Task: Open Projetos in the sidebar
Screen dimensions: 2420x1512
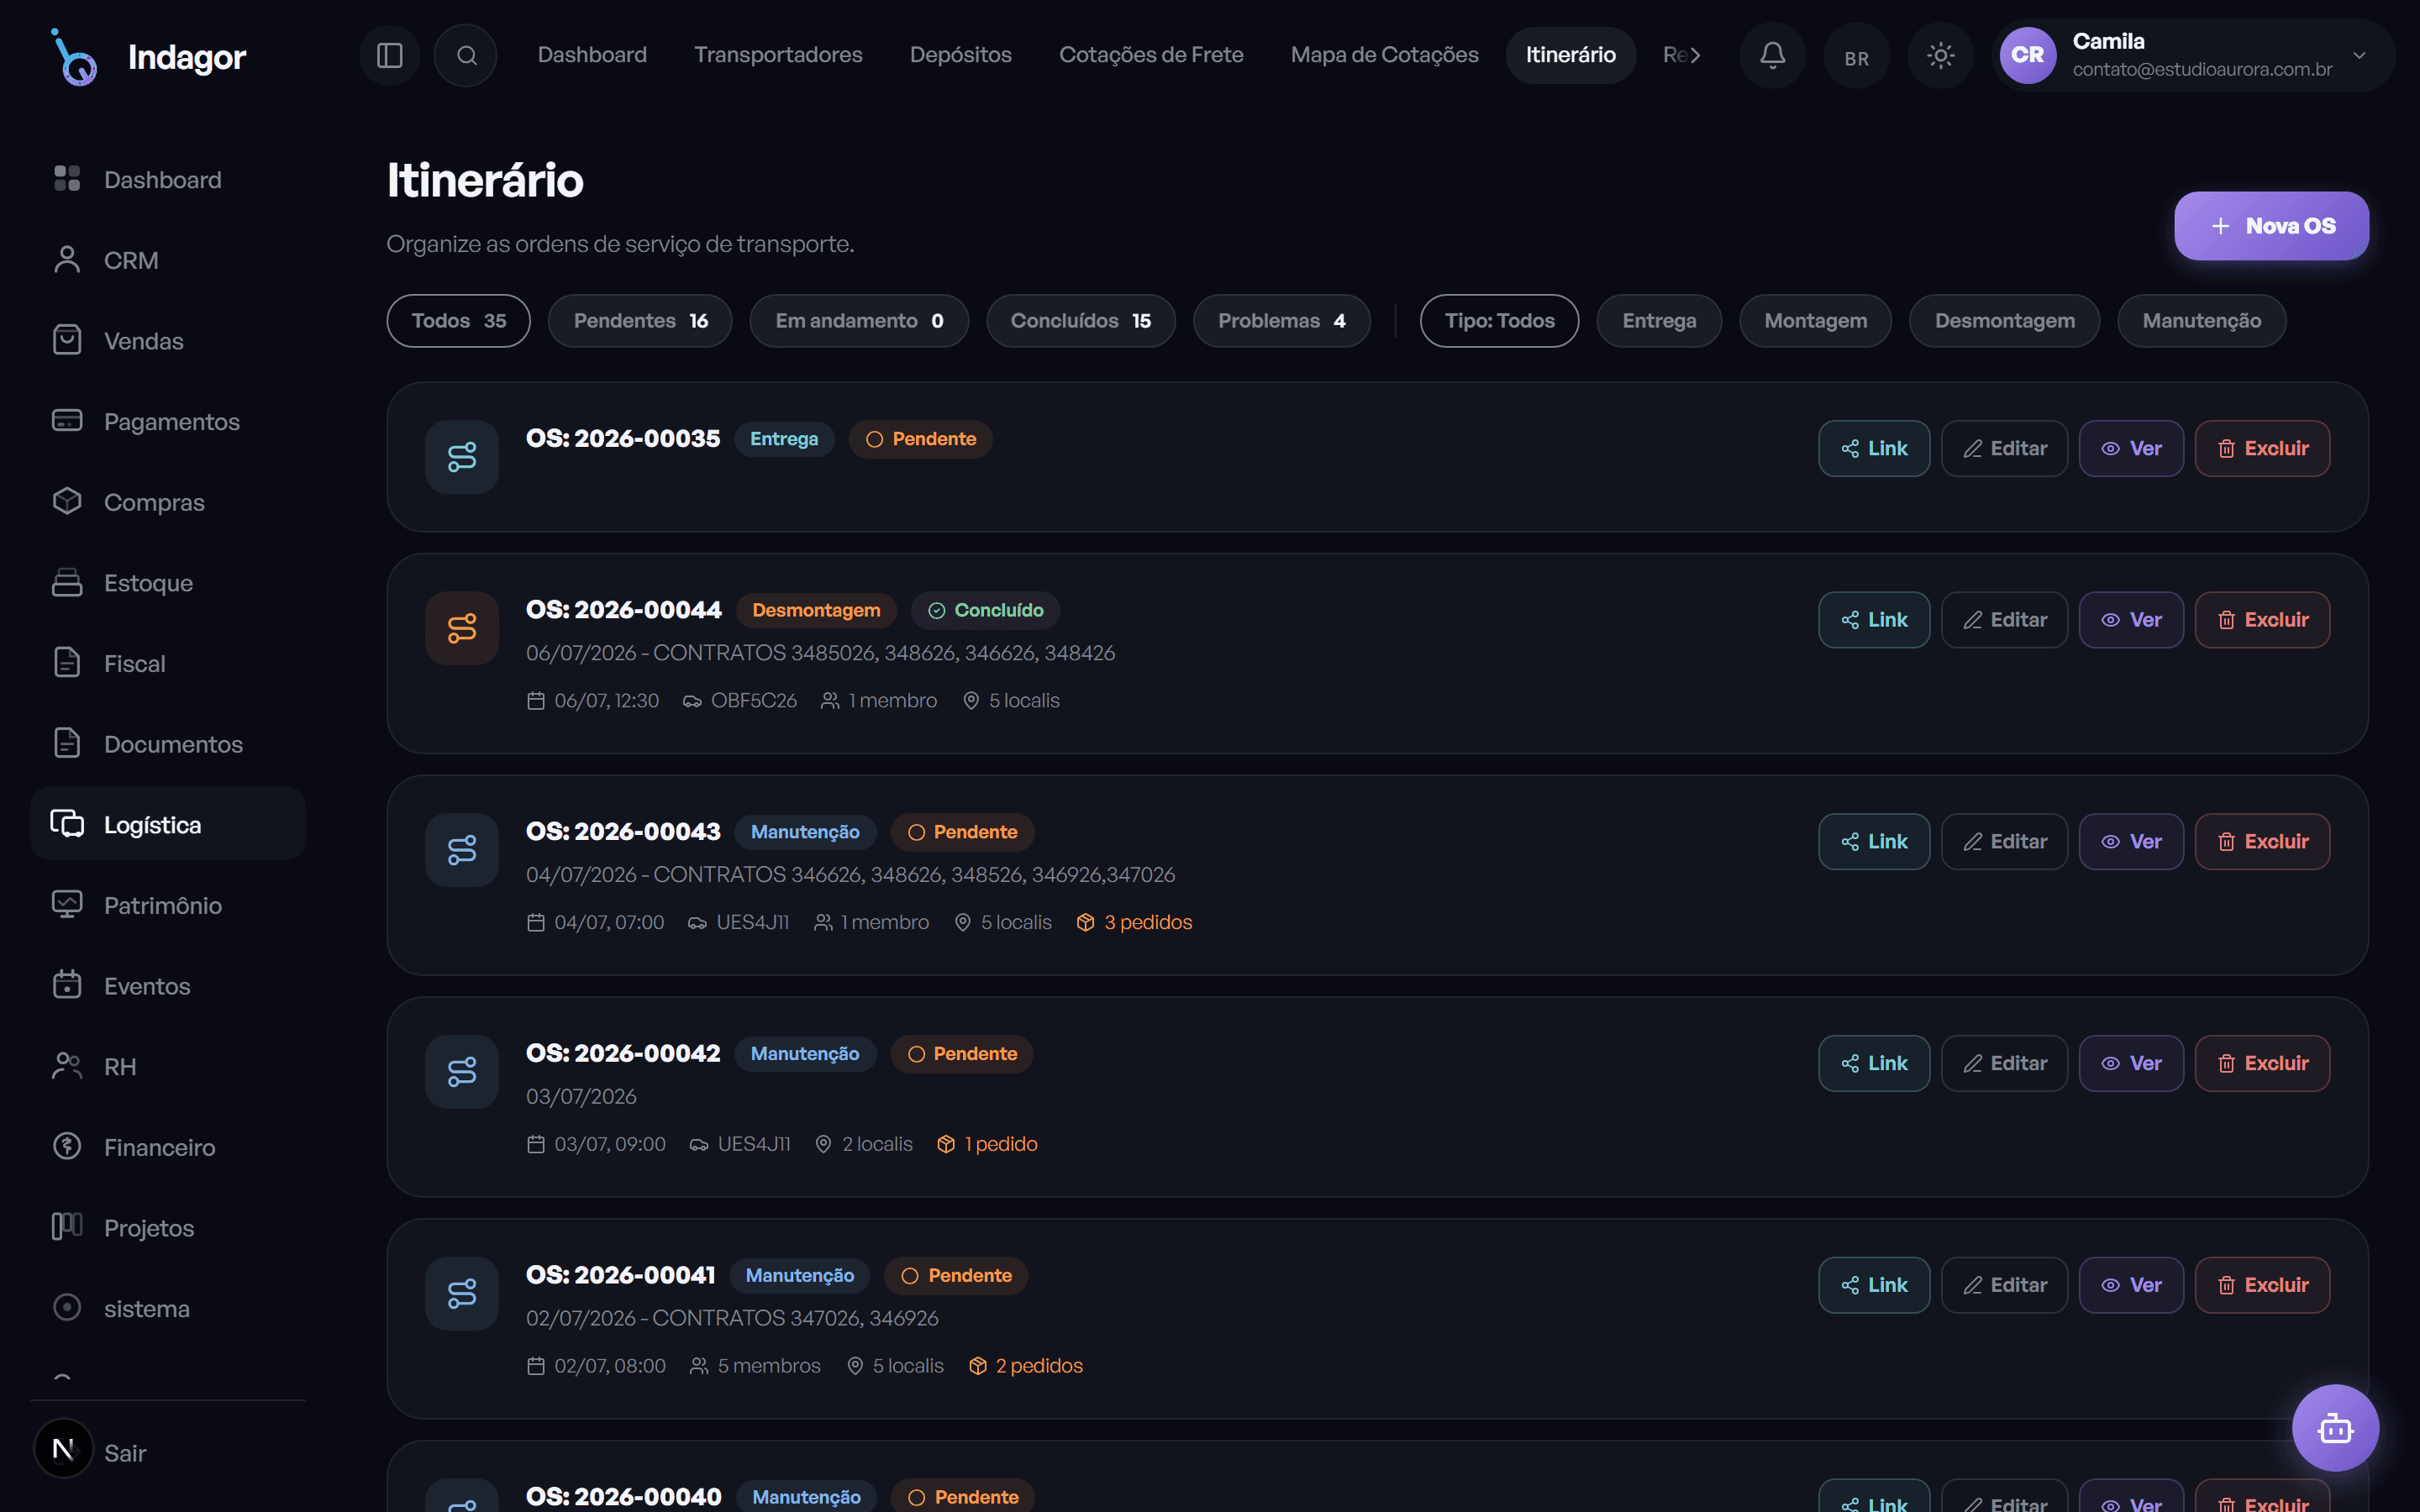Action: click(x=167, y=1228)
